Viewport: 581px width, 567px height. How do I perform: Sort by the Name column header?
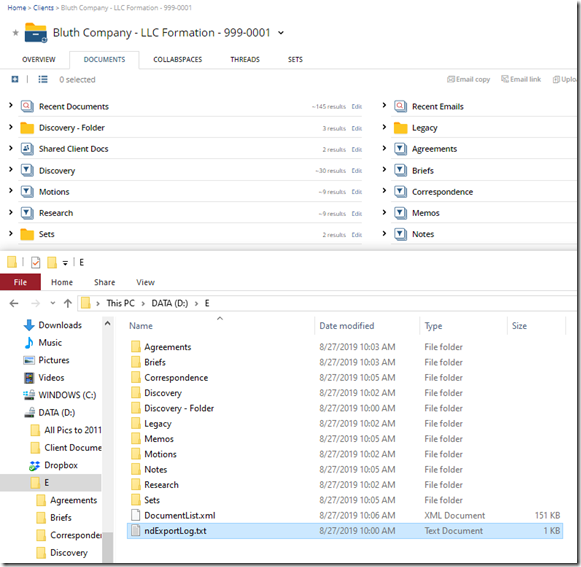[141, 326]
